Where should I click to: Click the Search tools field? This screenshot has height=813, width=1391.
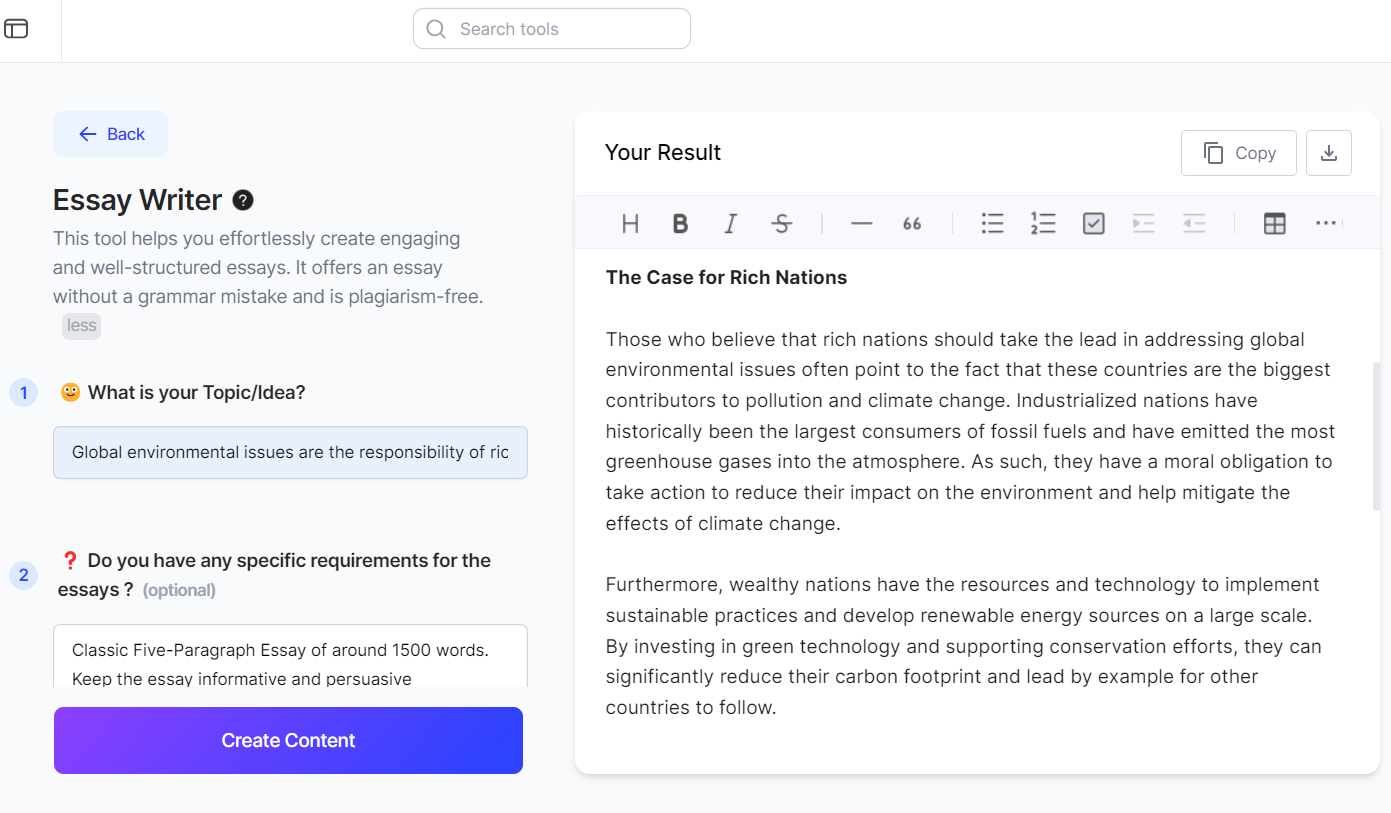(x=552, y=29)
